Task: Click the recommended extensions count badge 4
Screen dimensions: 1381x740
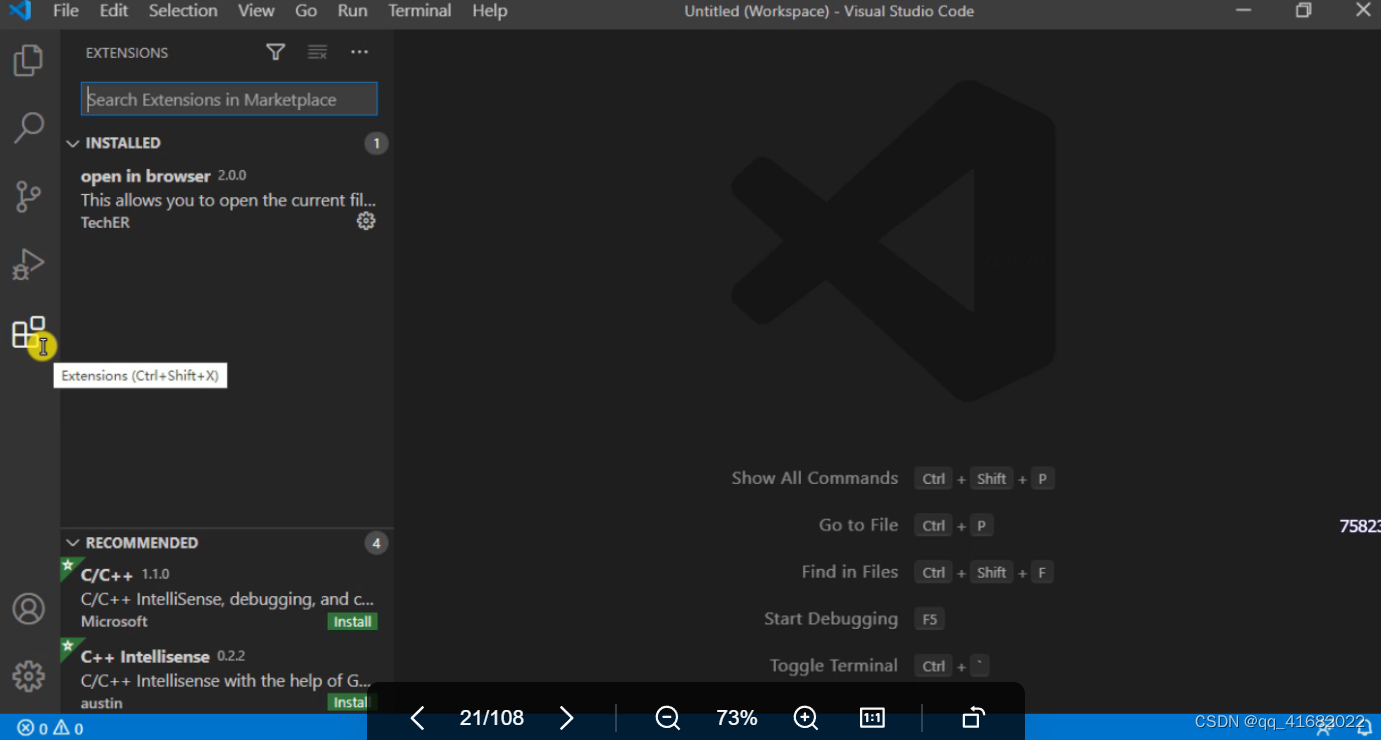Action: tap(376, 543)
